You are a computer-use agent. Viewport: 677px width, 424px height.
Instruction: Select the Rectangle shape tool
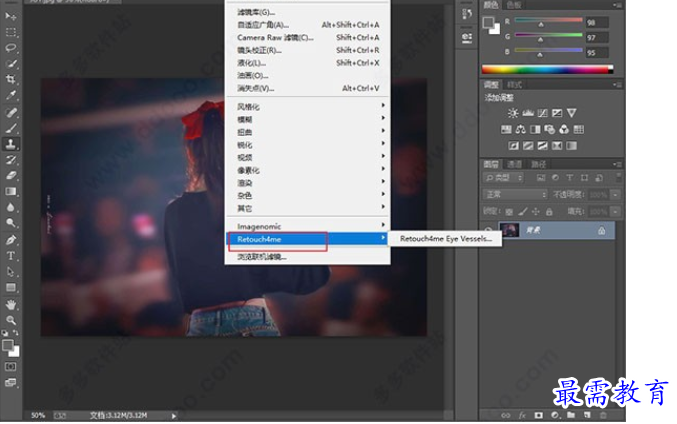coord(11,288)
